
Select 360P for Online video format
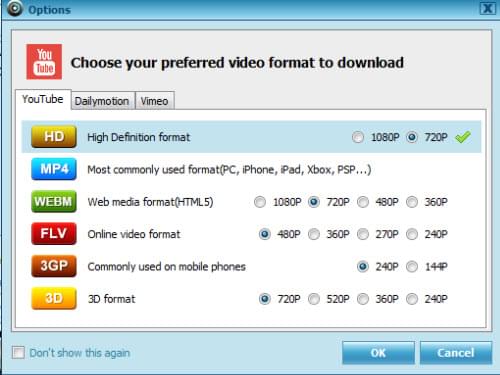(314, 234)
